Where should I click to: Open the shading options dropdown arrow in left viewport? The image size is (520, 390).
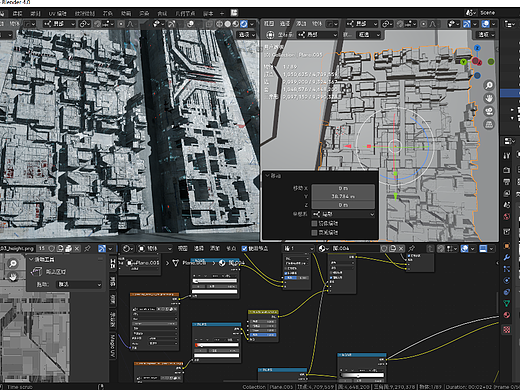click(252, 24)
